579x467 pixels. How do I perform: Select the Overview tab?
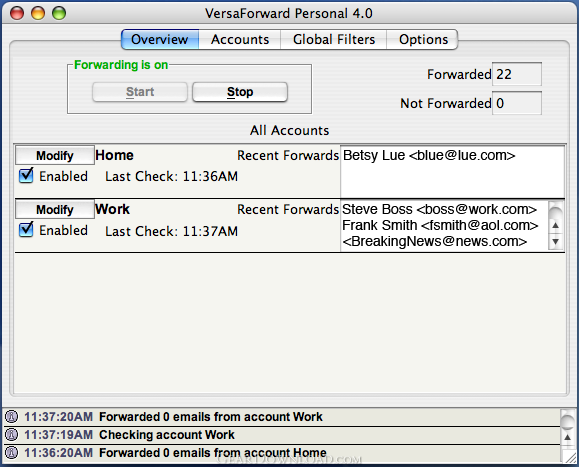pos(160,40)
